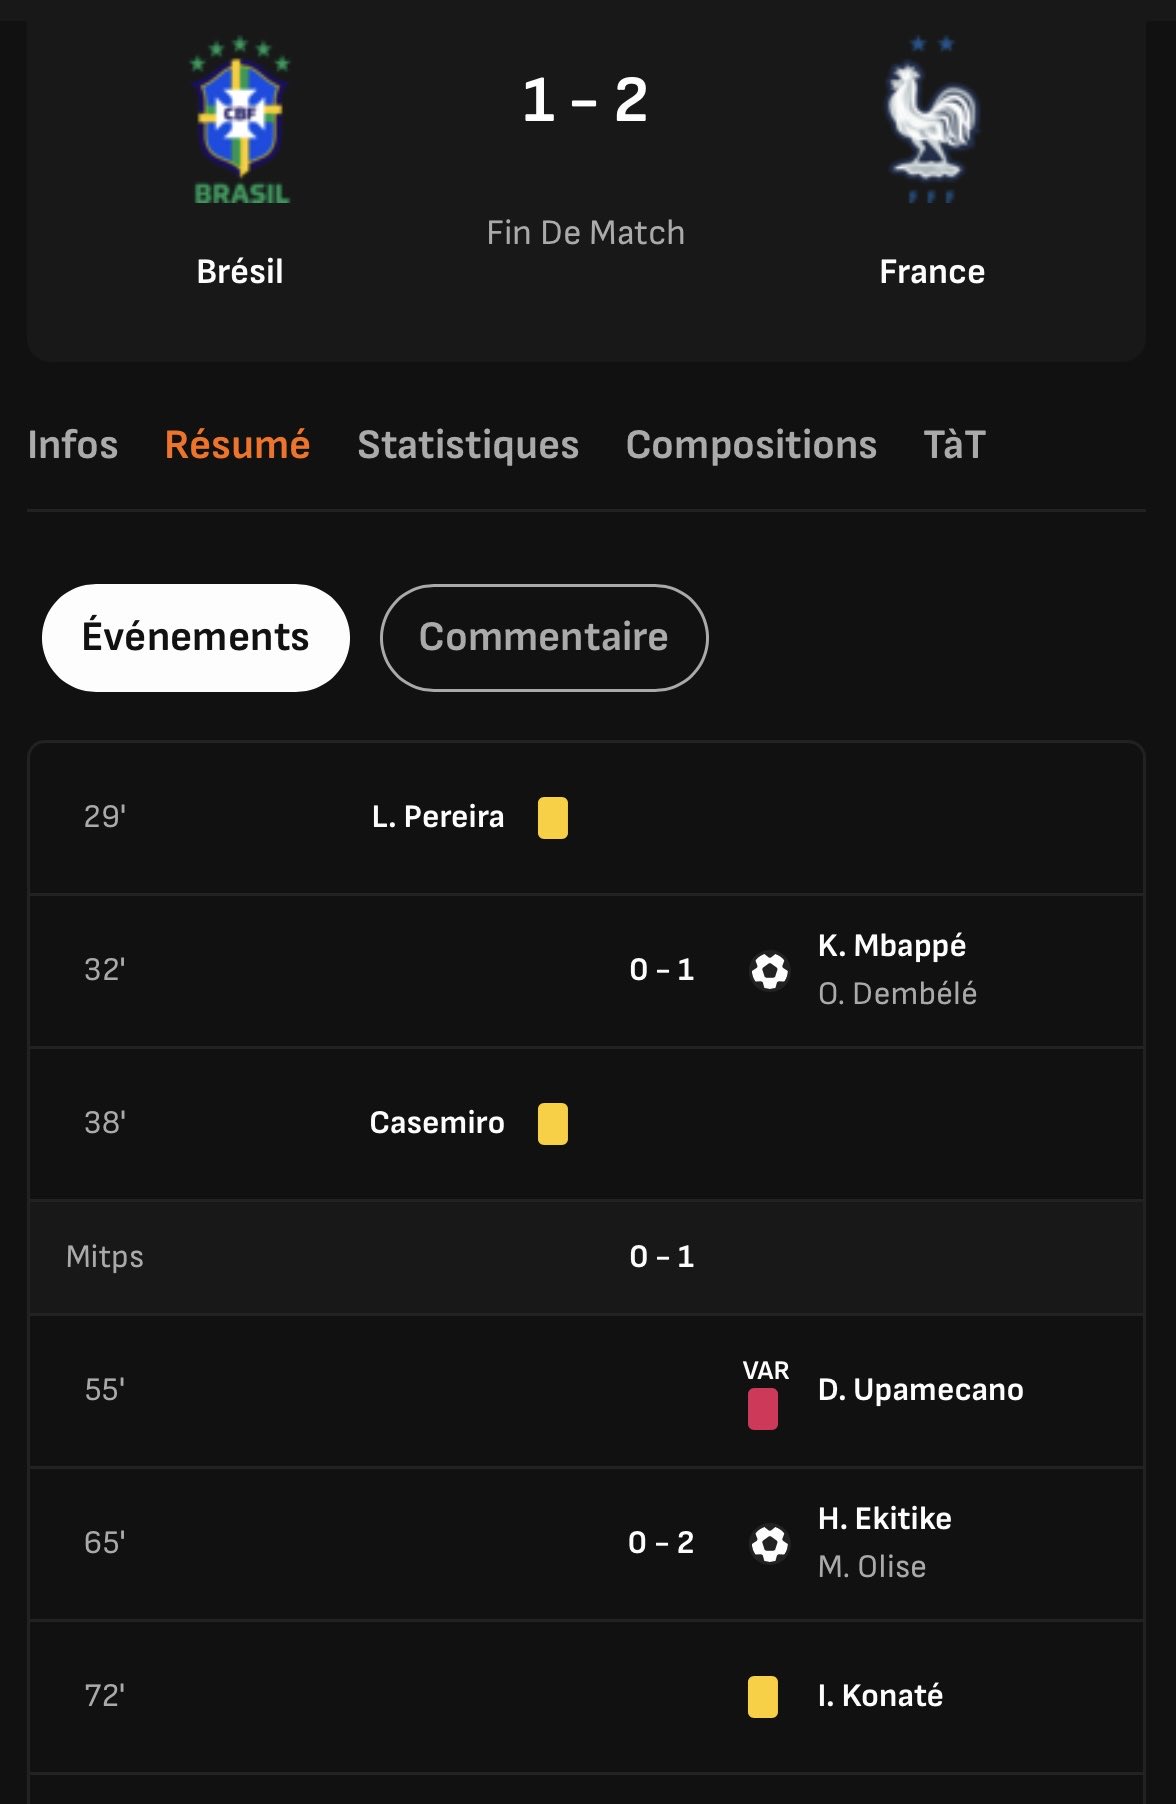Image resolution: width=1176 pixels, height=1804 pixels.
Task: Click the goal ball icon beside Mbappé
Action: [769, 970]
